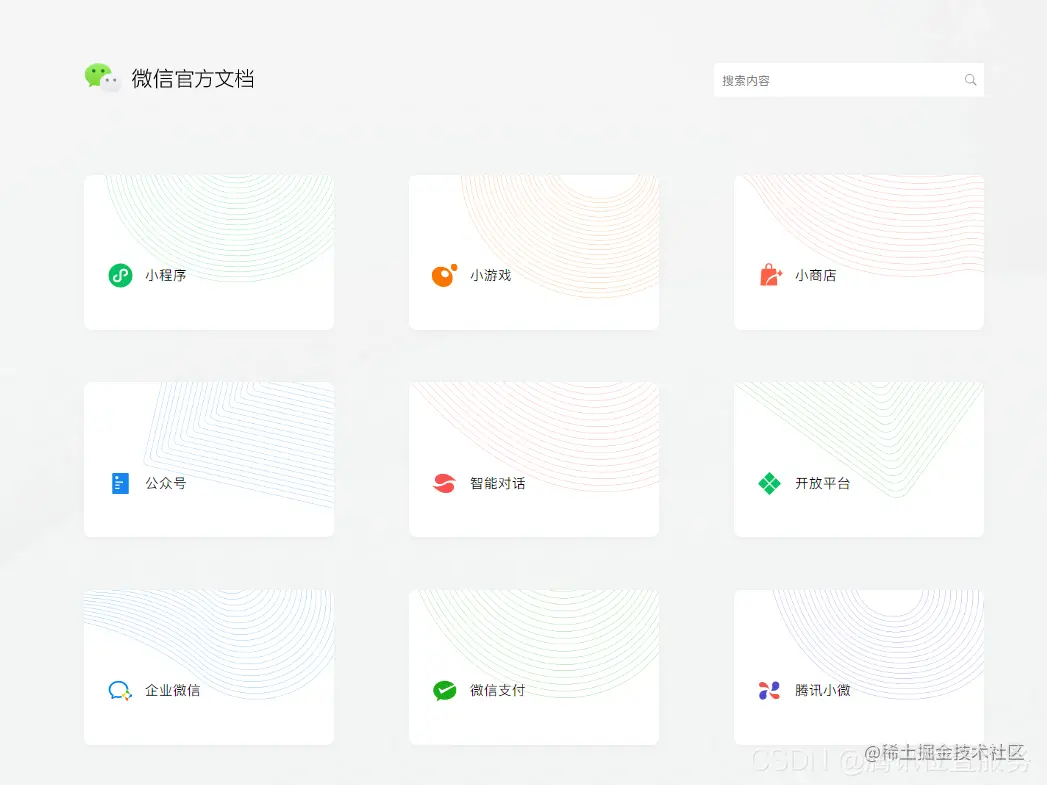Click the green 微信支付 checkmark icon
1047x785 pixels.
[x=445, y=690]
